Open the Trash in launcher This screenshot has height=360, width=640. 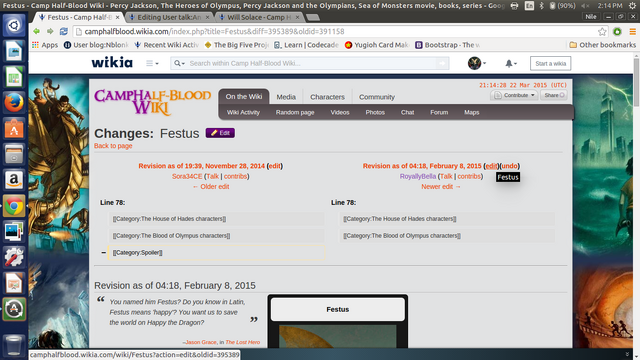(14, 345)
